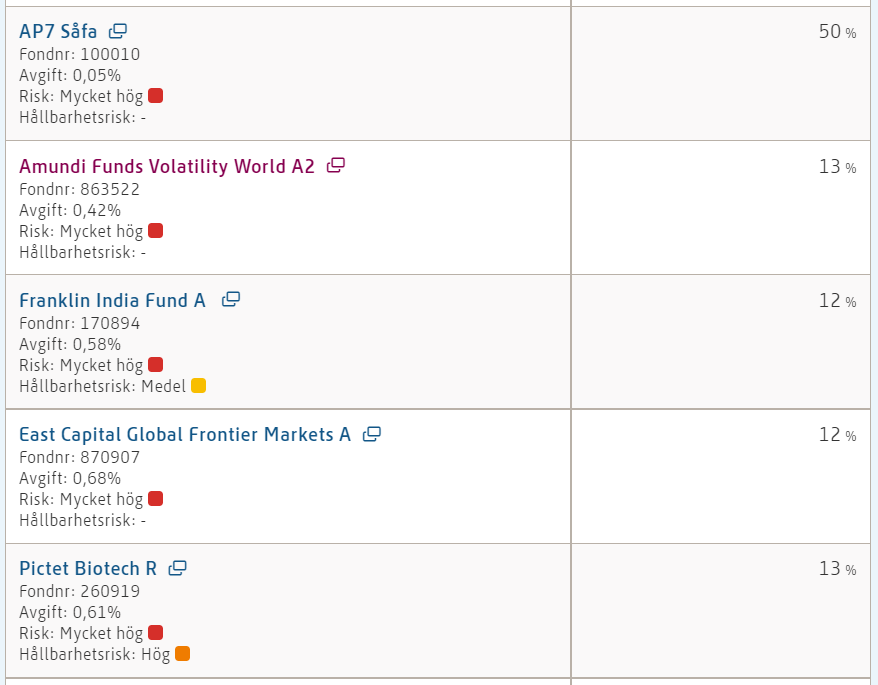Click the Pictet Biotech R fund link
The height and width of the screenshot is (685, 878).
click(x=88, y=569)
